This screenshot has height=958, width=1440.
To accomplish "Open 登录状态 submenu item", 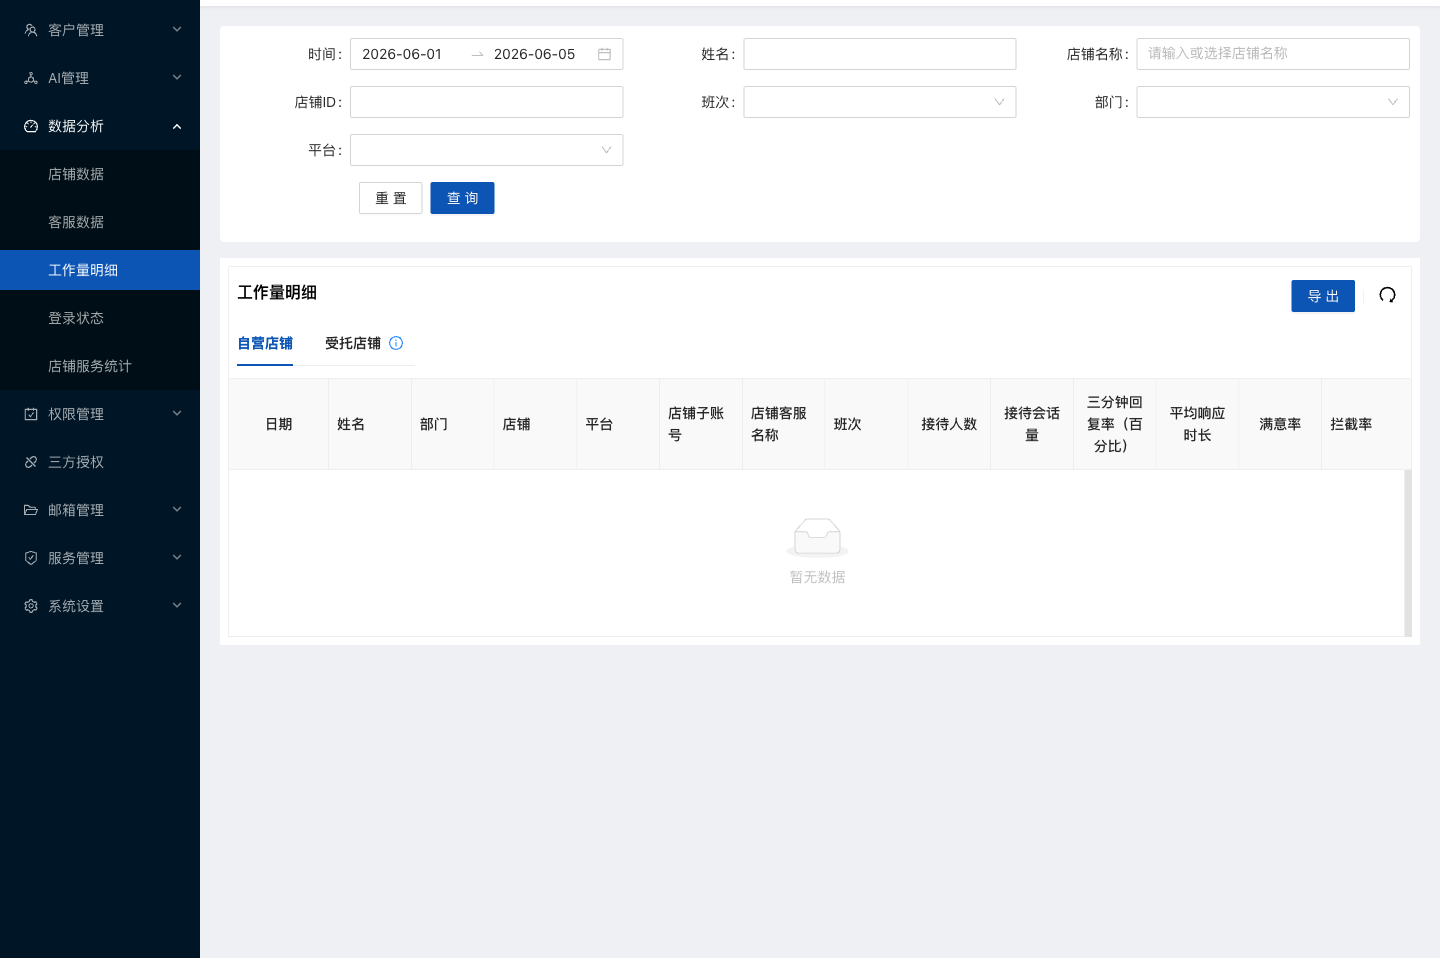I will click(x=100, y=318).
